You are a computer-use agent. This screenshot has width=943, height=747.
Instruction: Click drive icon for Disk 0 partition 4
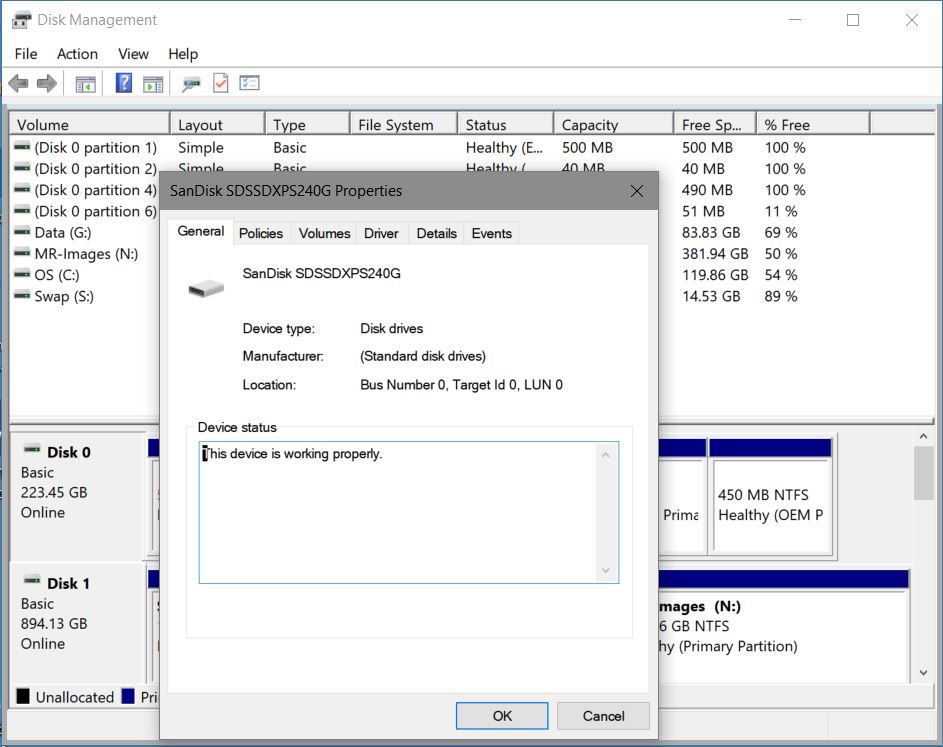(x=22, y=189)
